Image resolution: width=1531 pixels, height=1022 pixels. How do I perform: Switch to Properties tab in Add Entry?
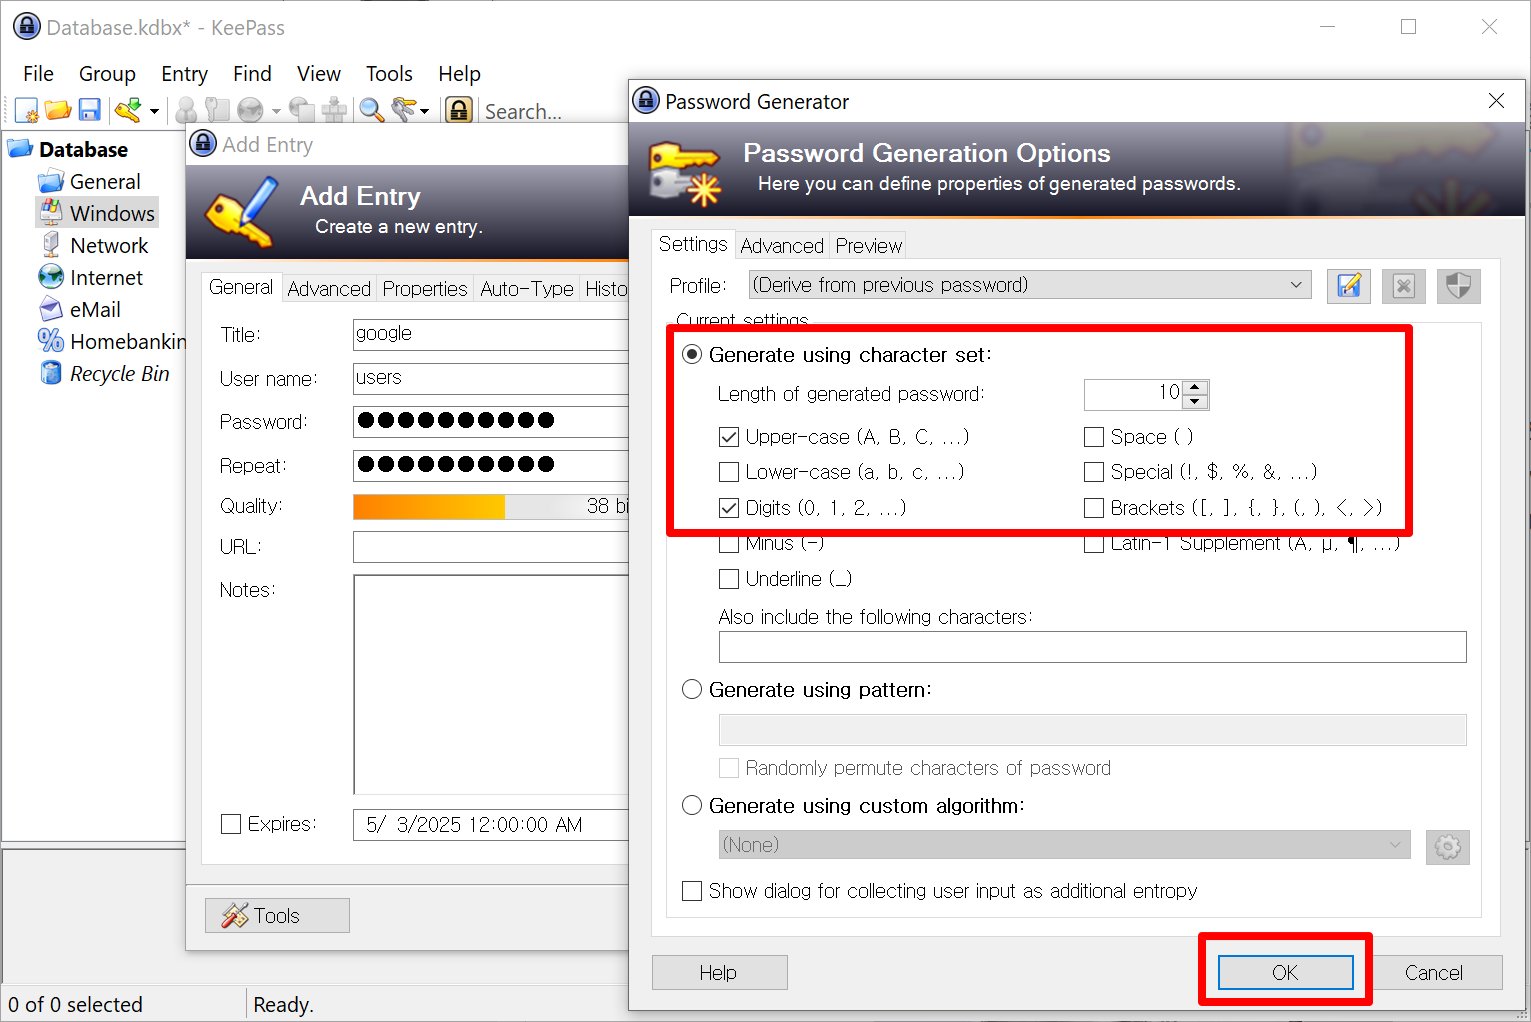click(425, 289)
